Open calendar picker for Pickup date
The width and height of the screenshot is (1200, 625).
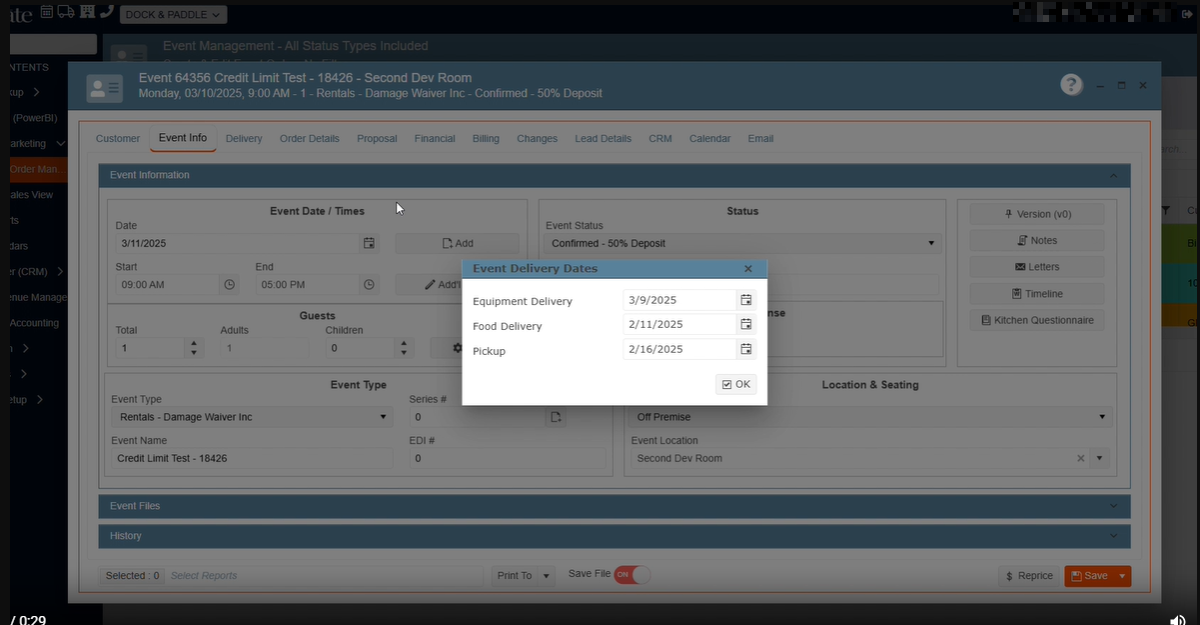click(x=746, y=349)
